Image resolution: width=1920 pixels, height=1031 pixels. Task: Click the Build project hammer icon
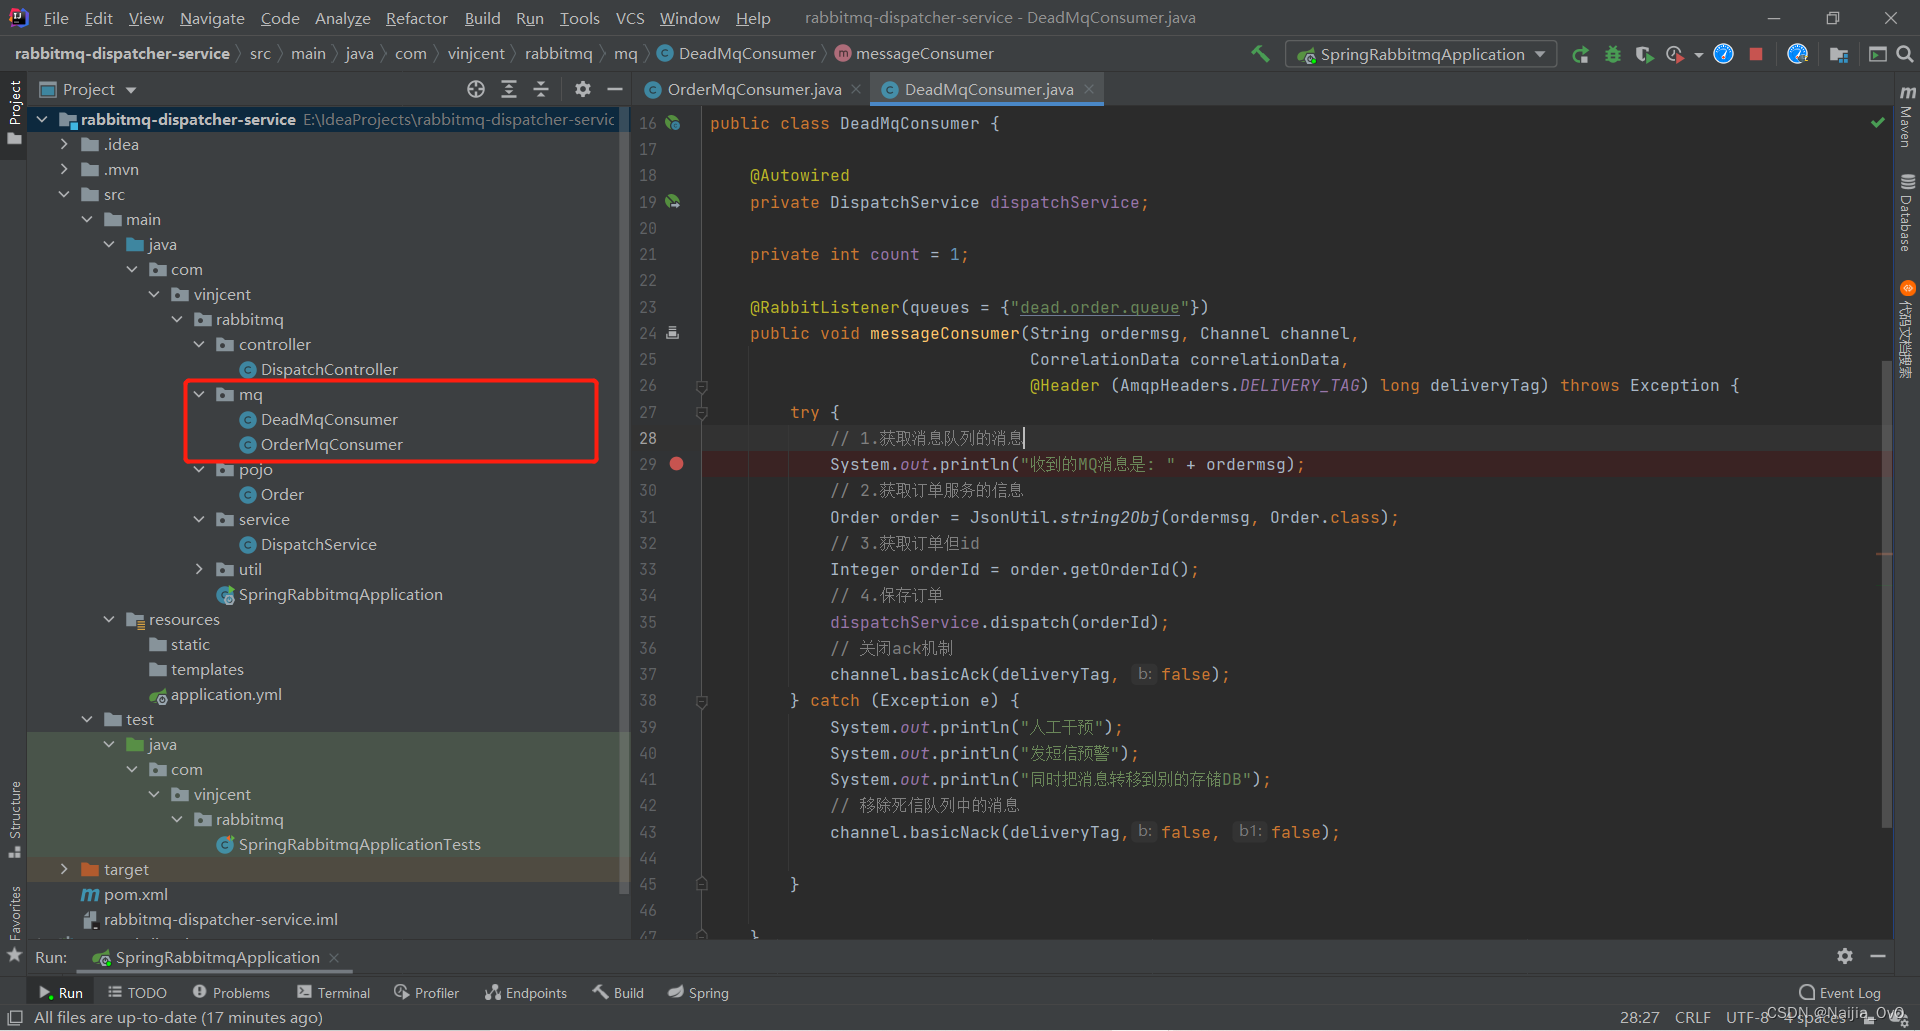point(1260,54)
